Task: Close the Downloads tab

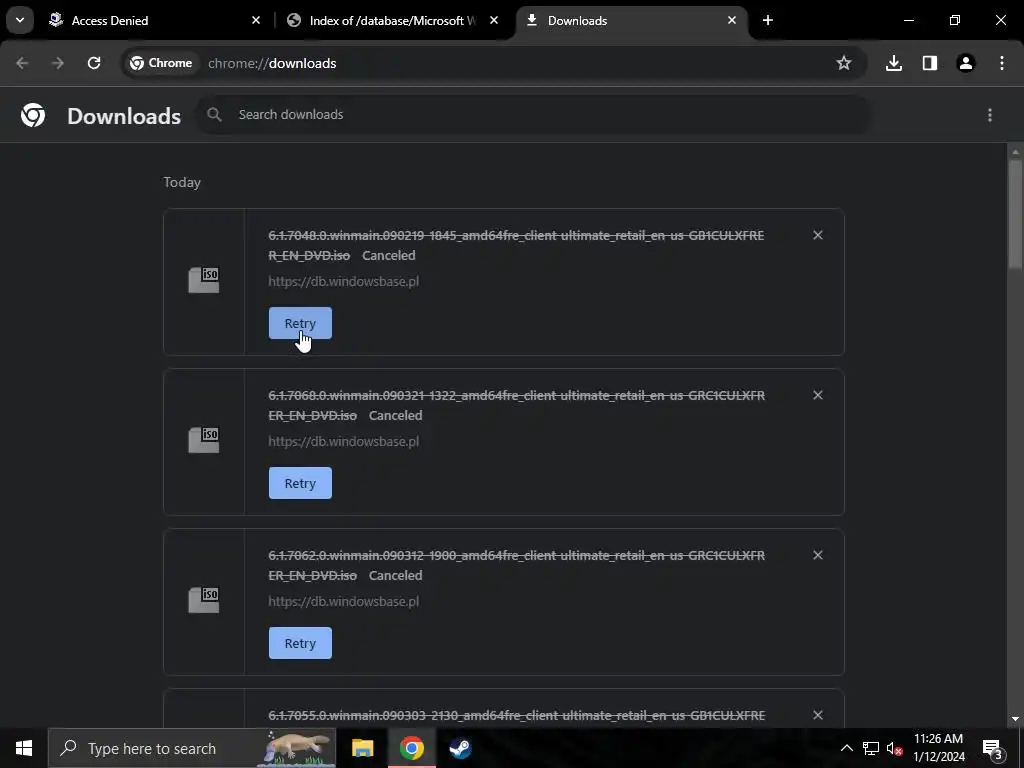Action: point(731,20)
